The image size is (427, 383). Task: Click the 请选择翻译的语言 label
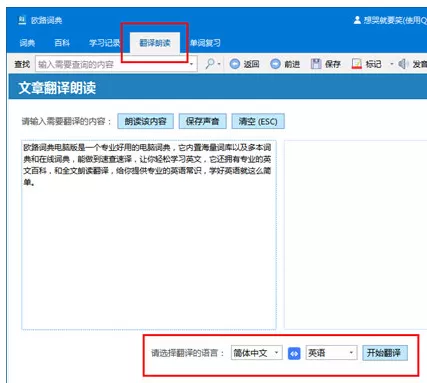pyautogui.click(x=188, y=353)
